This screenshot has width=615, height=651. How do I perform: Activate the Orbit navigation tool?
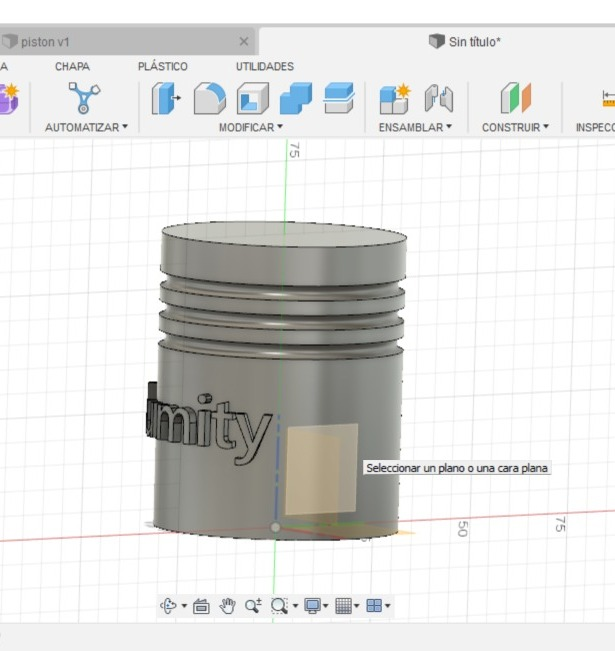click(168, 606)
